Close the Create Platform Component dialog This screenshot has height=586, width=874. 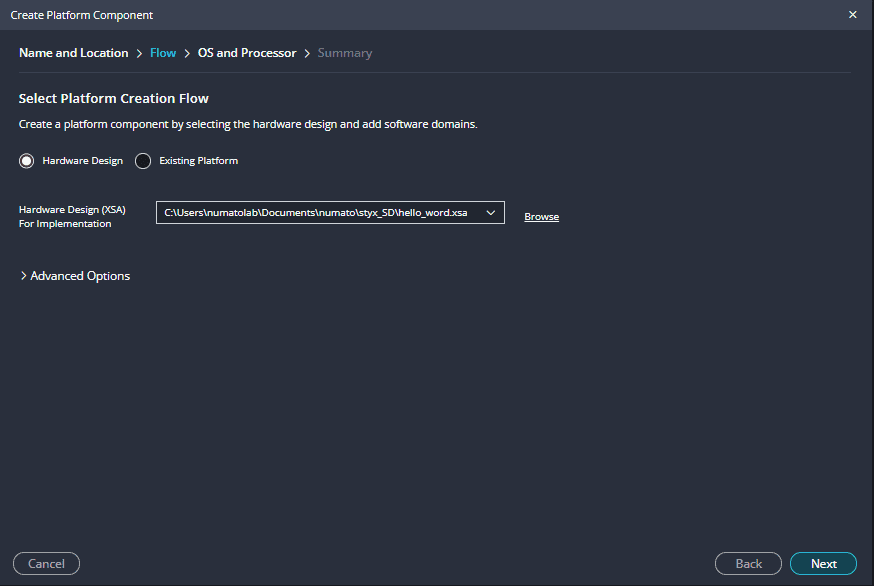[852, 15]
